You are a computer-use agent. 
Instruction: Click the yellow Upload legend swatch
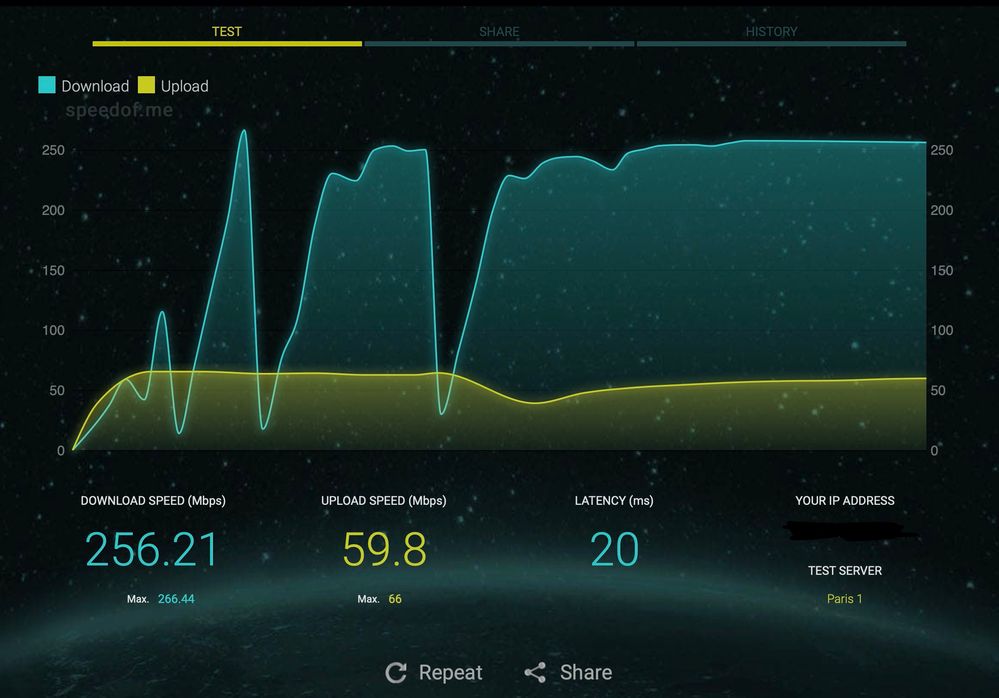pyautogui.click(x=147, y=86)
